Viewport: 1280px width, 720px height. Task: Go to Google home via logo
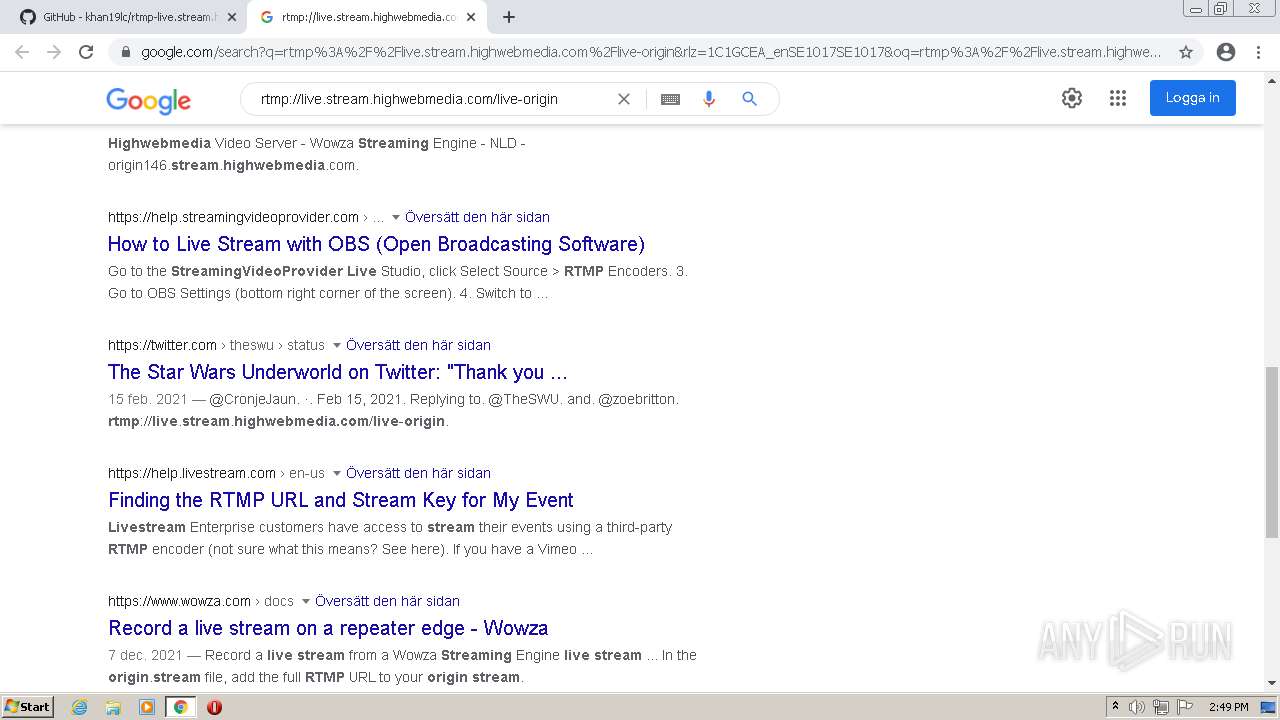148,100
